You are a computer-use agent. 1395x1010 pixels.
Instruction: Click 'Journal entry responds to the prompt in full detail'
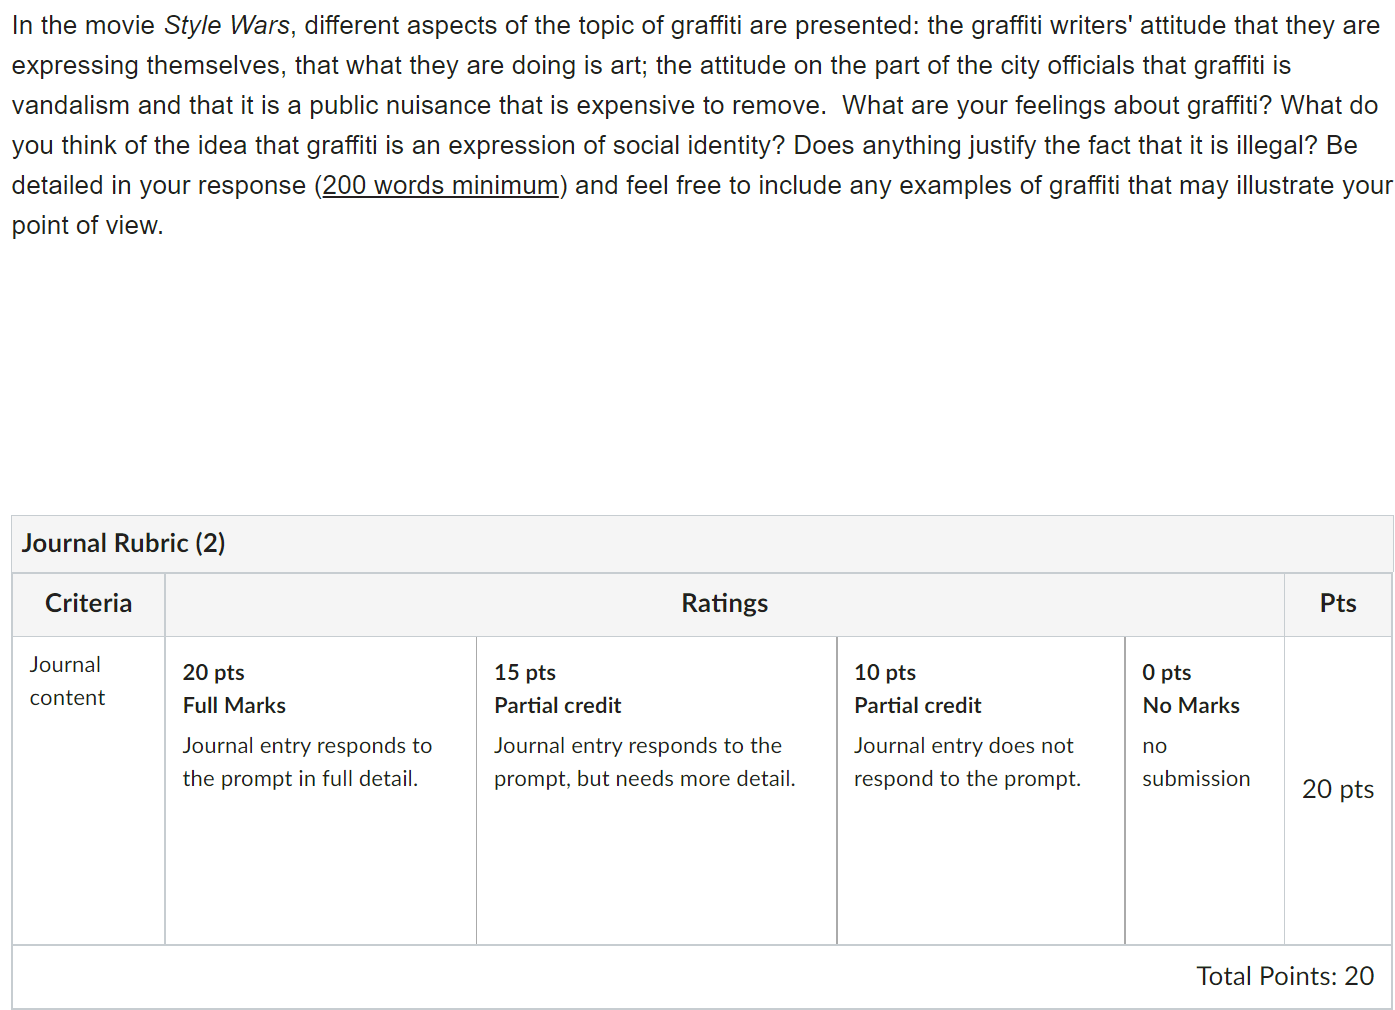coord(307,762)
